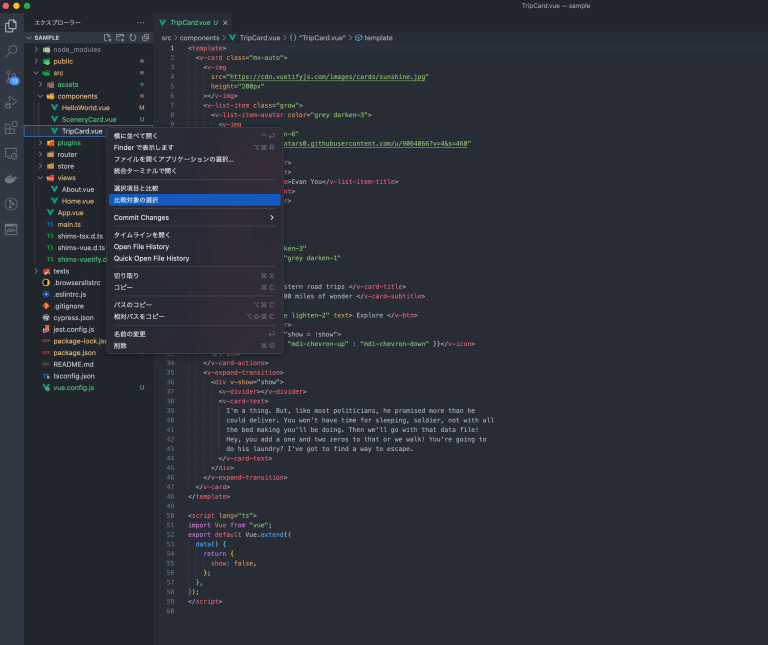Image resolution: width=768 pixels, height=645 pixels.
Task: Expand the tests folder
Action: click(61, 270)
